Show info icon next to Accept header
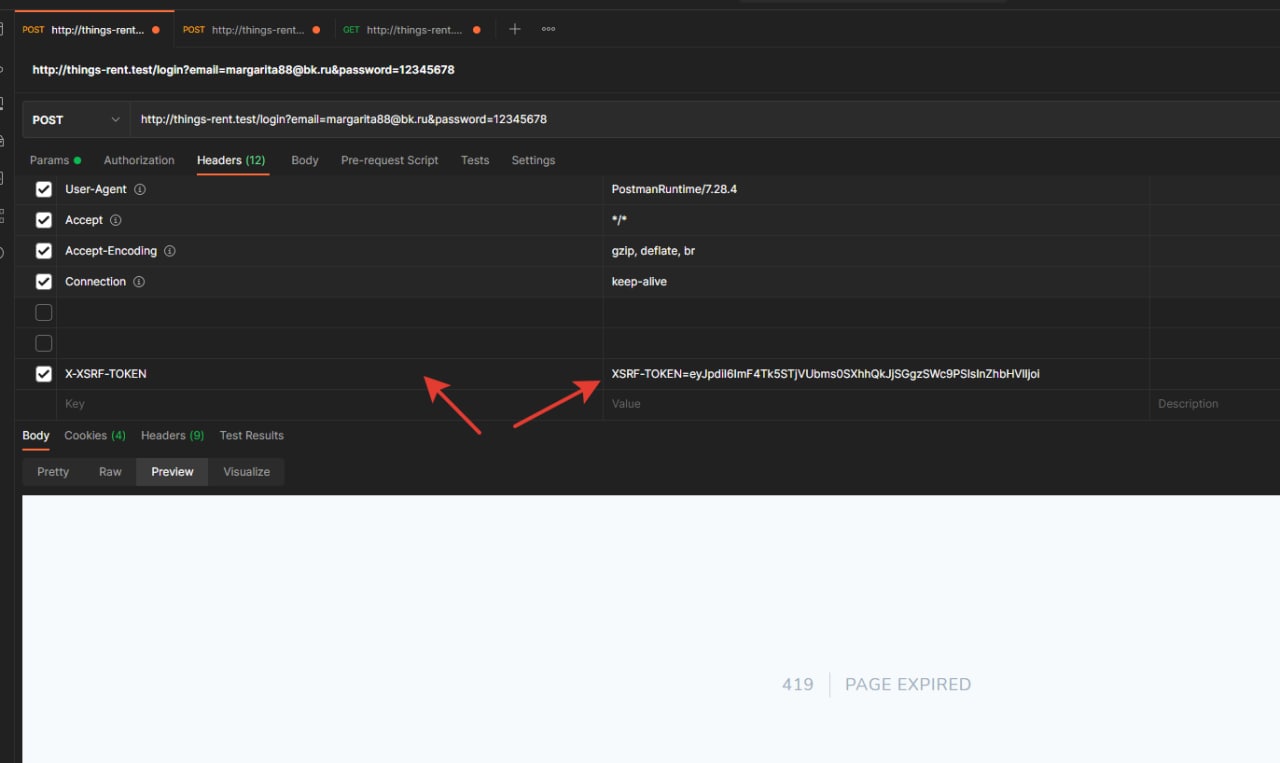The width and height of the screenshot is (1280, 763). pos(115,220)
